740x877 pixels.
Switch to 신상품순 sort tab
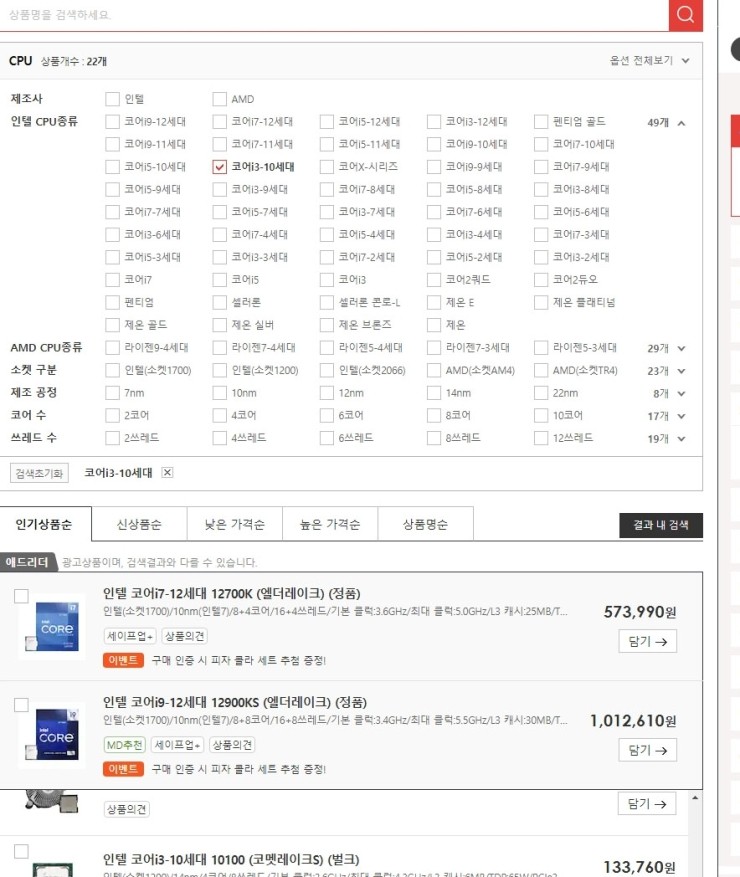point(139,524)
